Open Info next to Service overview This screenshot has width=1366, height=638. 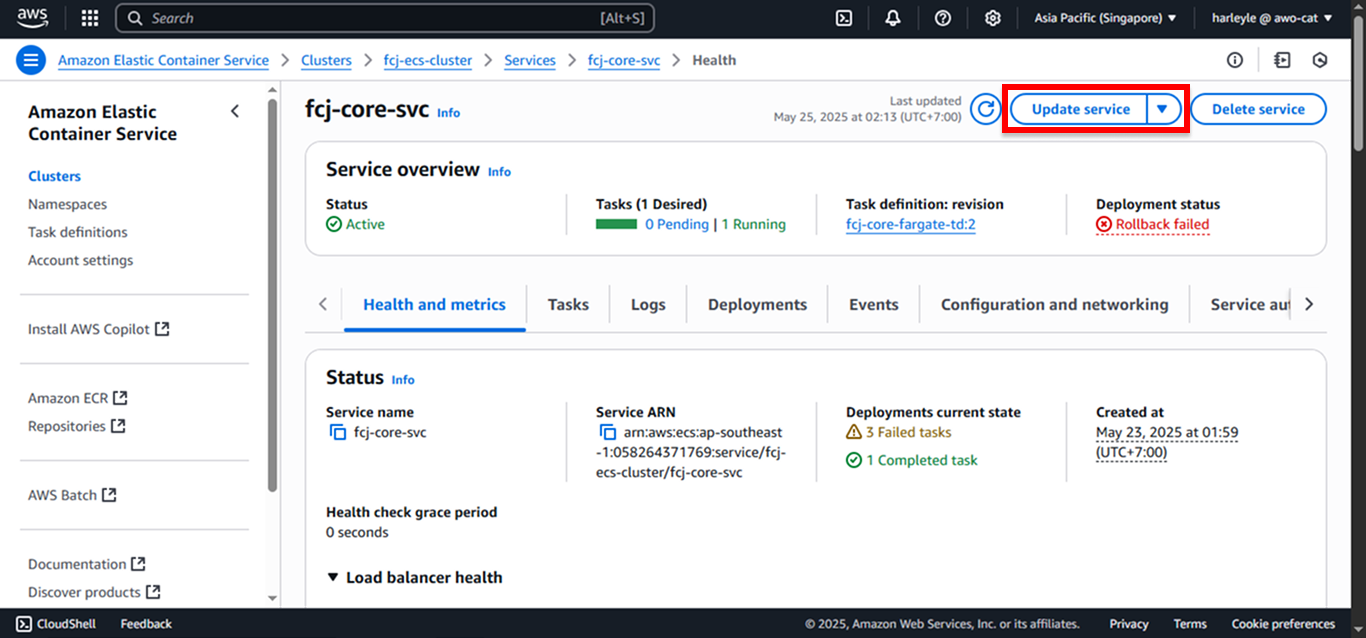[x=499, y=172]
